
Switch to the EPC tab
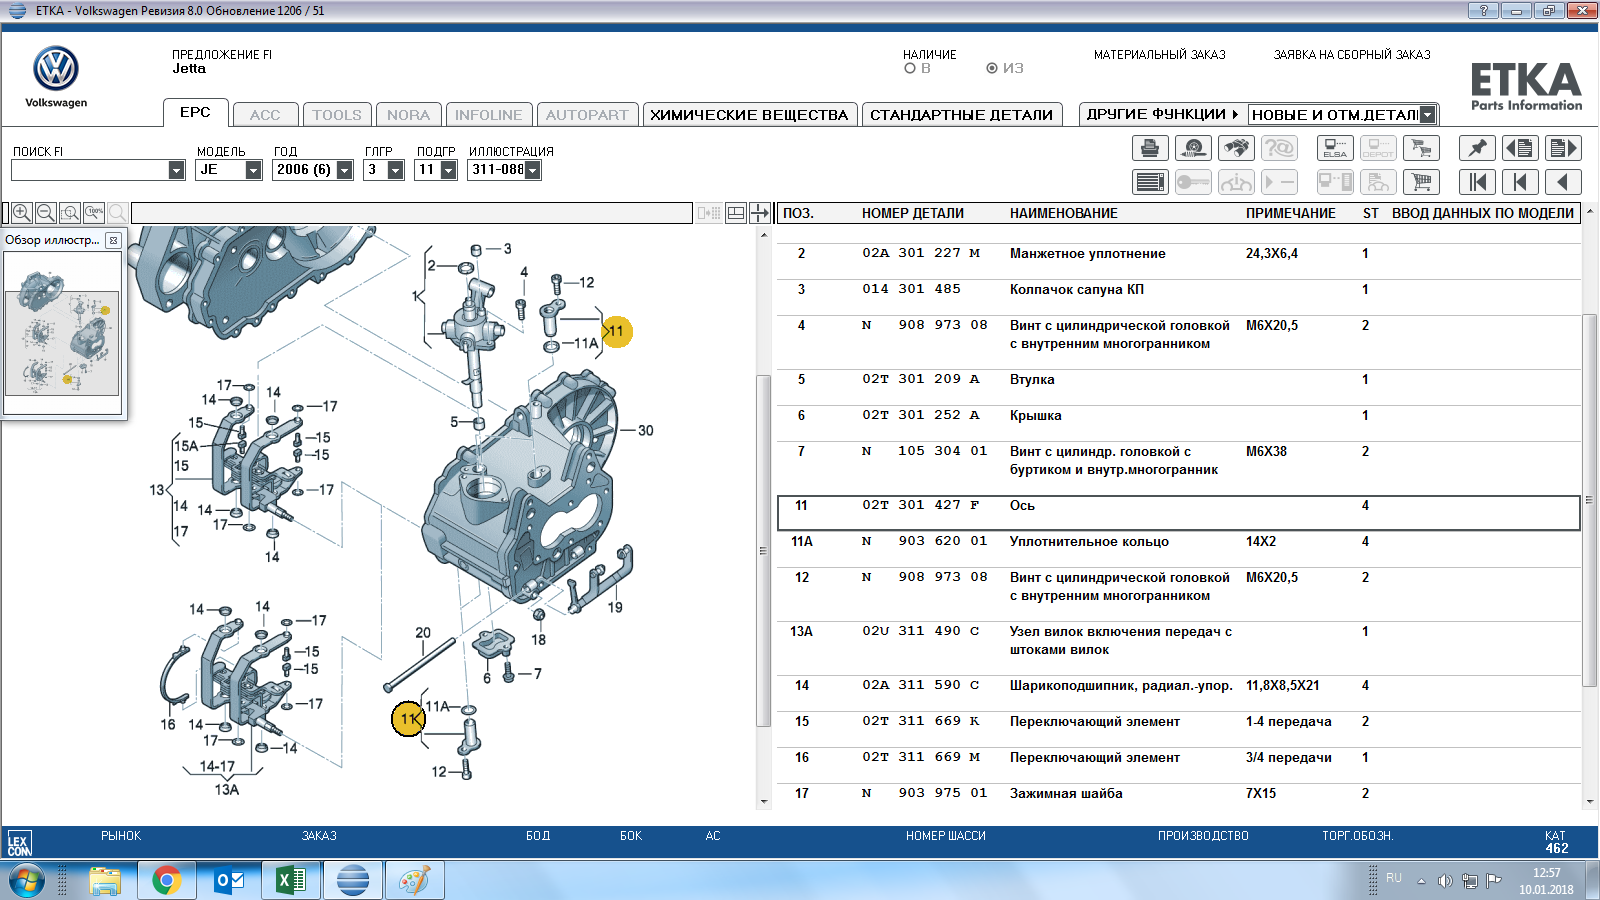click(195, 113)
